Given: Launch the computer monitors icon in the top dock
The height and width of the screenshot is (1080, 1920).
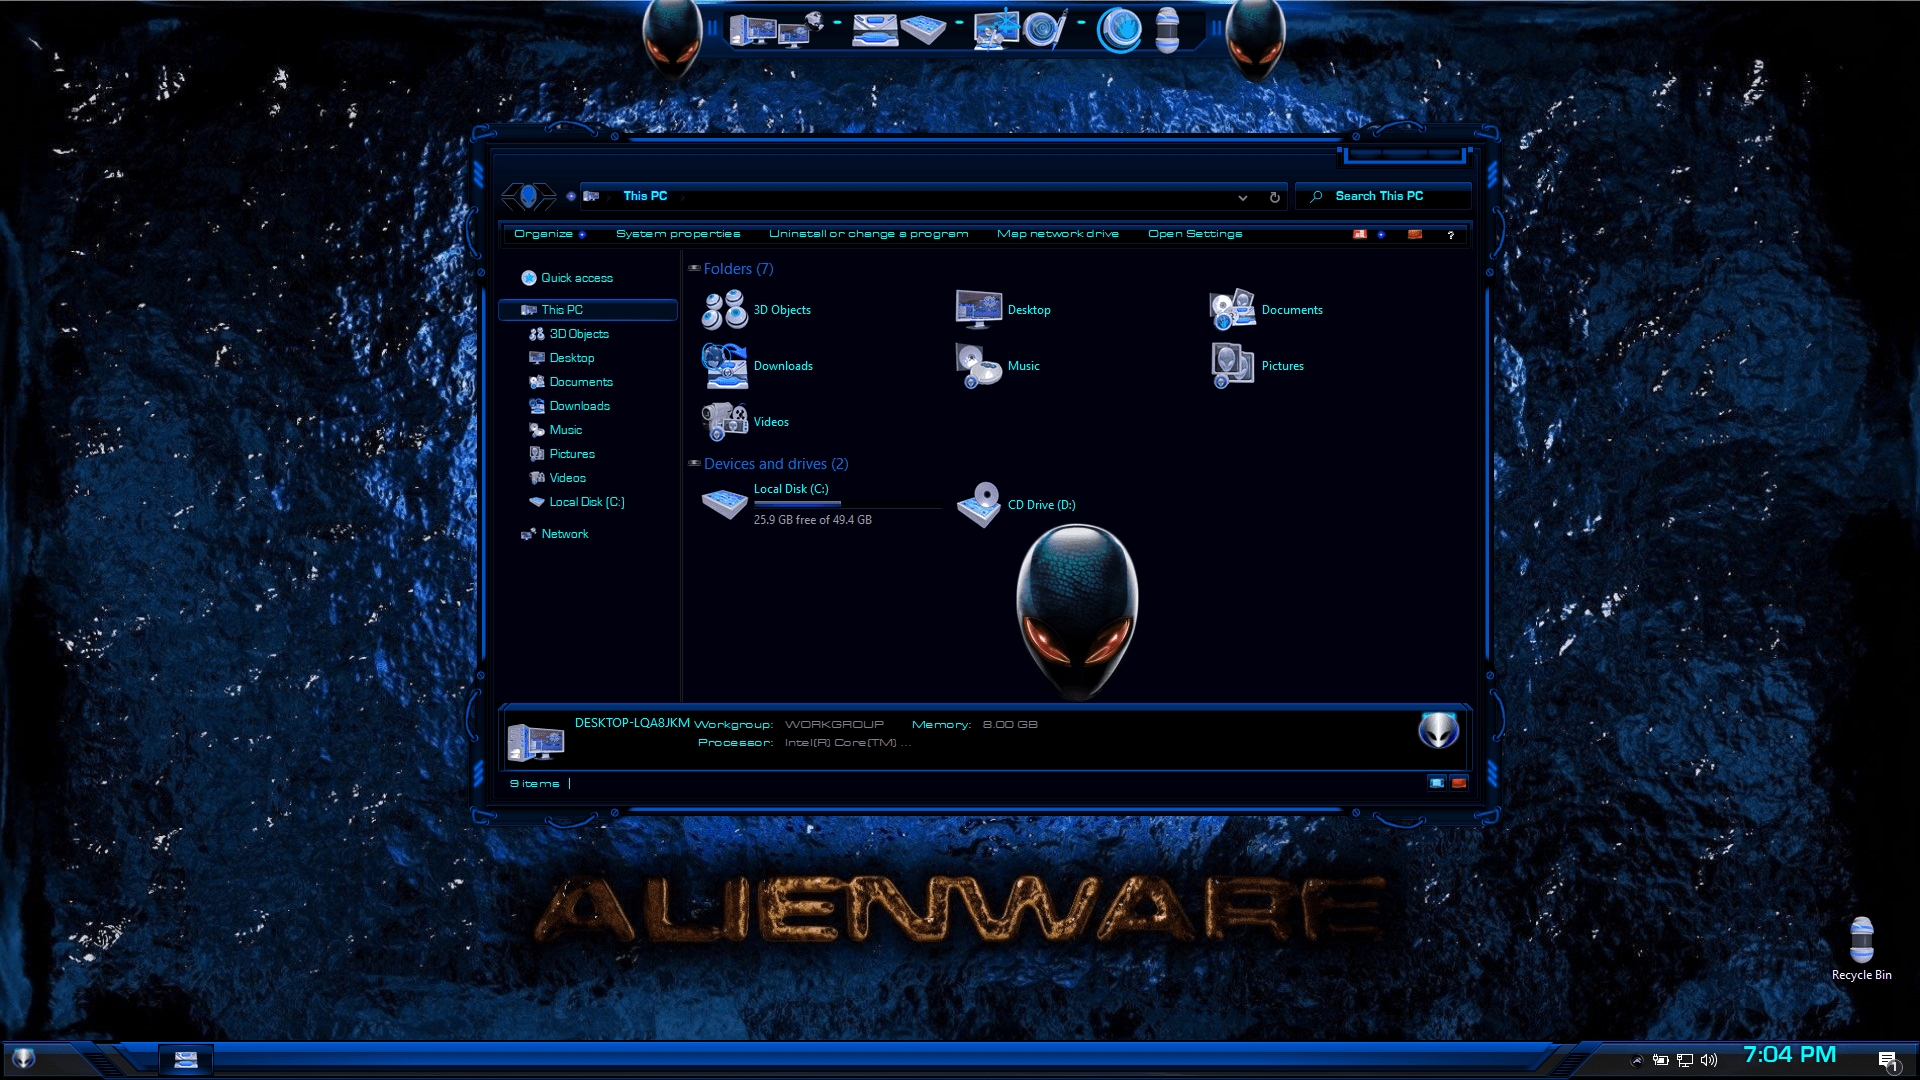Looking at the screenshot, I should click(x=753, y=30).
